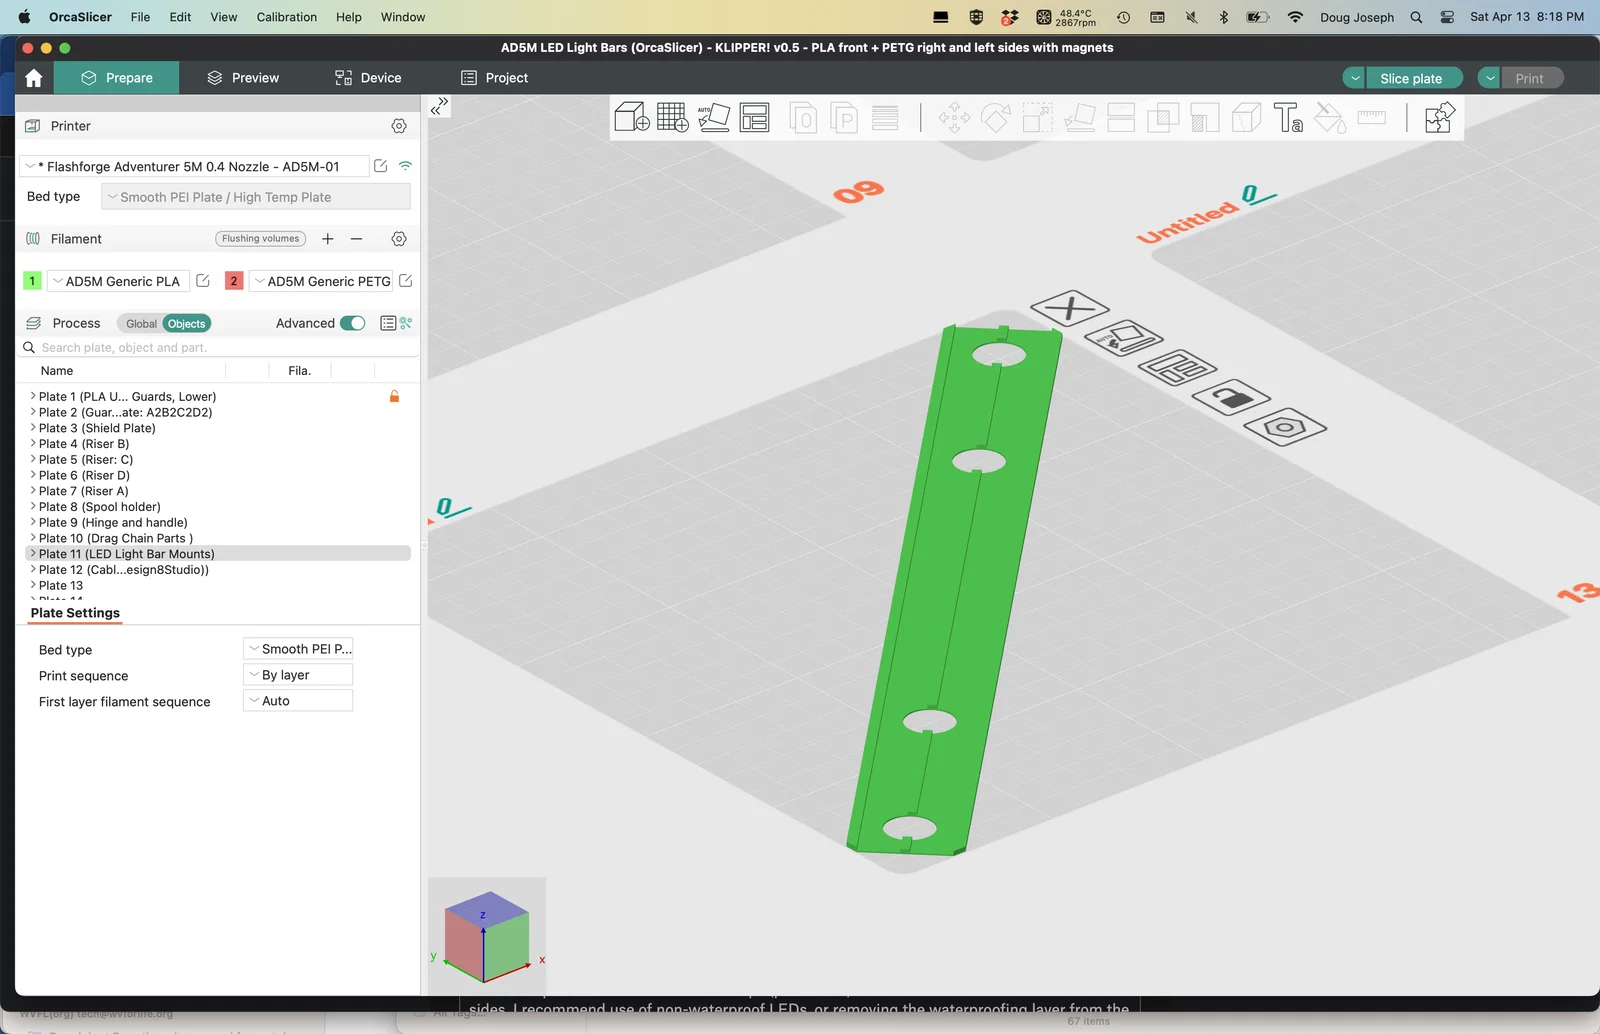Click the red filament 2 color swatch
The height and width of the screenshot is (1034, 1600).
(234, 281)
